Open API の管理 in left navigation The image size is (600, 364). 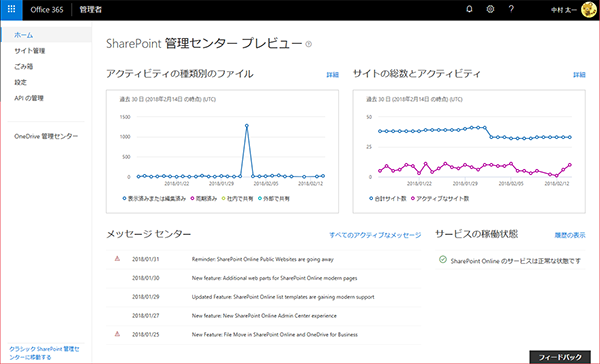(x=29, y=98)
